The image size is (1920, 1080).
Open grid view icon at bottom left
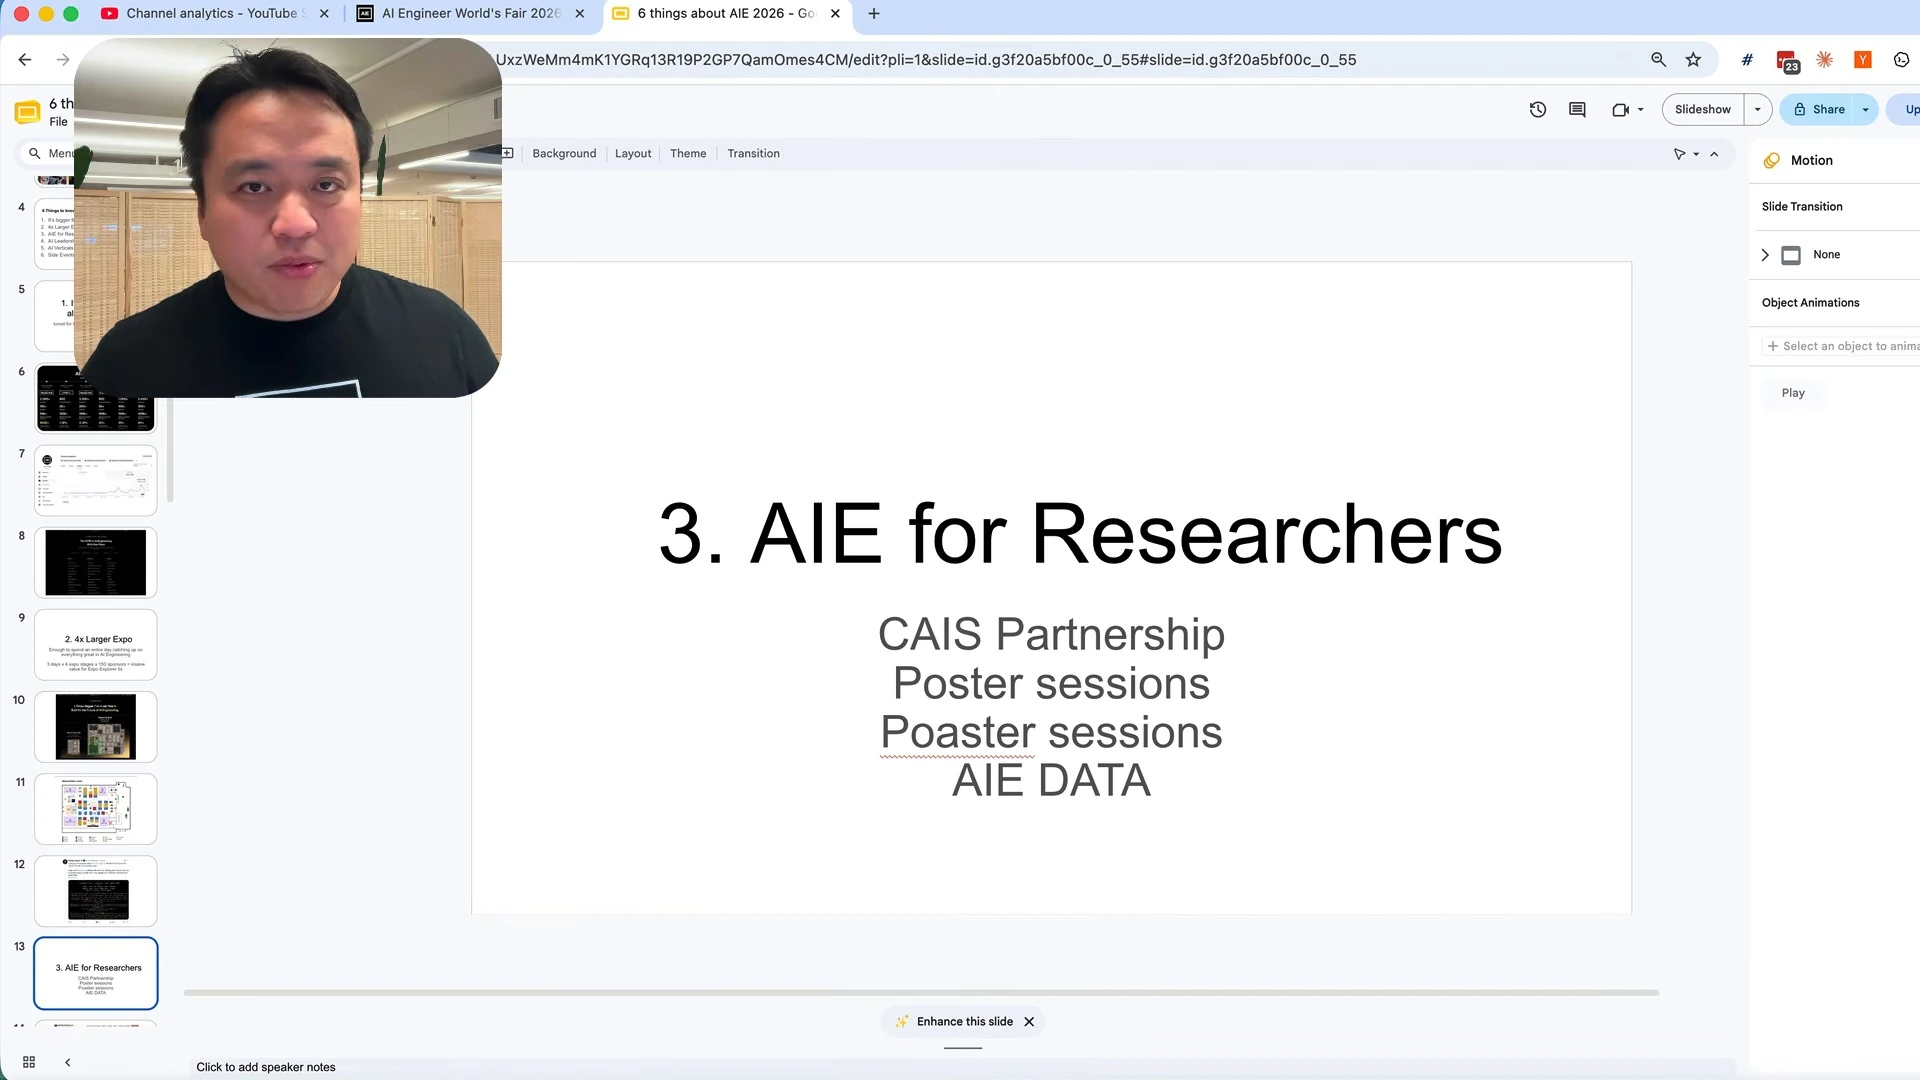pyautogui.click(x=29, y=1062)
